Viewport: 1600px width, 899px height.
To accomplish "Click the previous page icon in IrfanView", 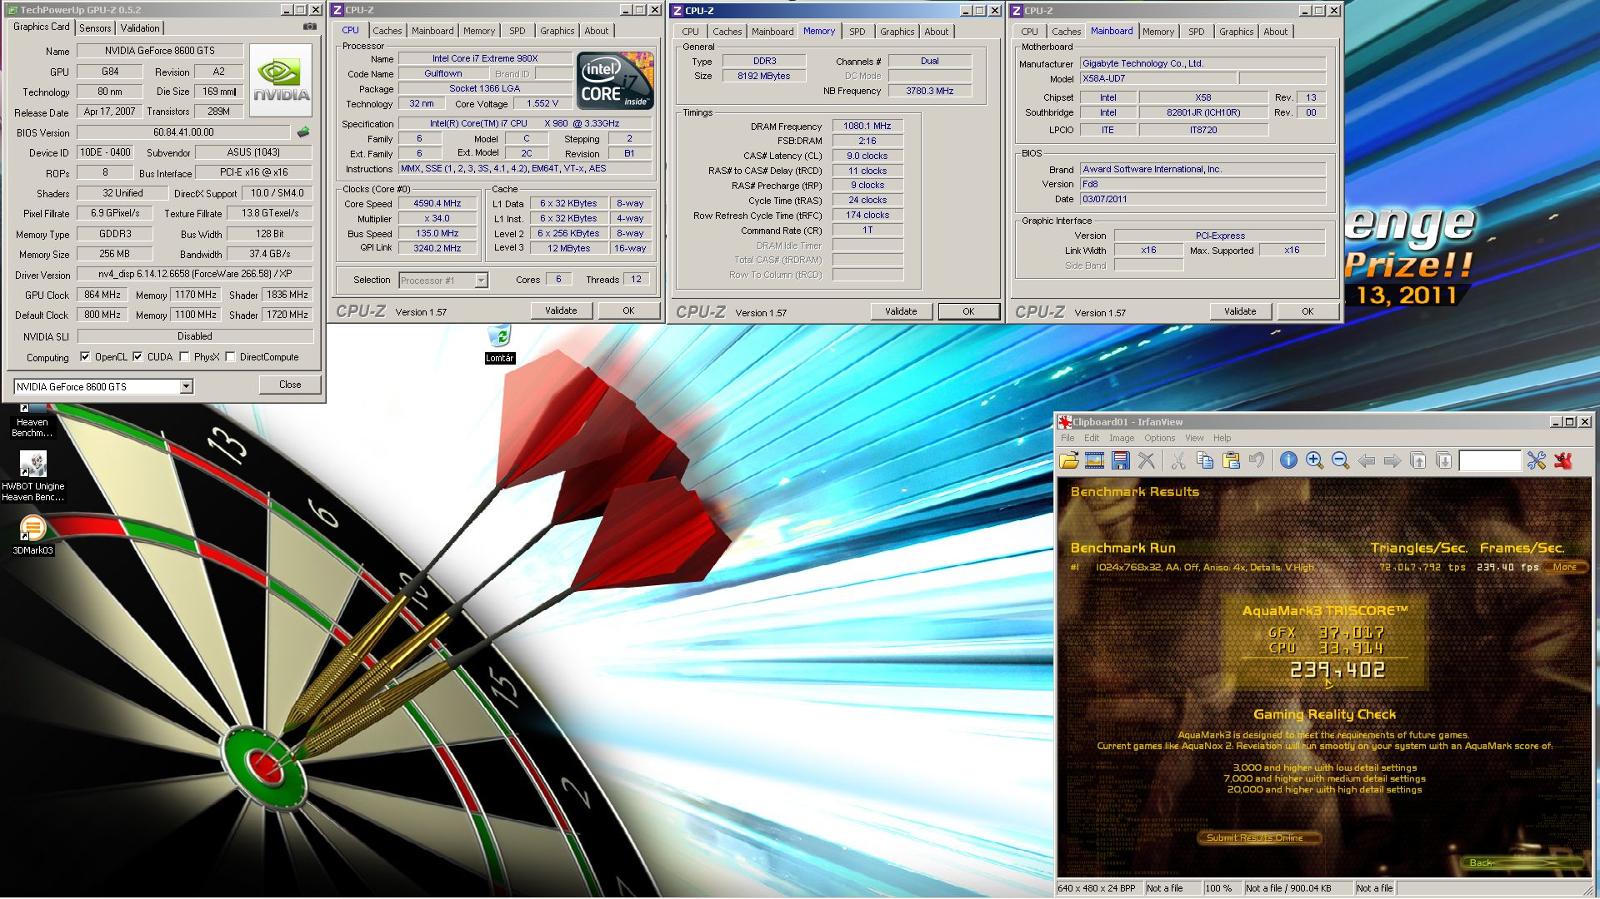I will pos(1418,460).
